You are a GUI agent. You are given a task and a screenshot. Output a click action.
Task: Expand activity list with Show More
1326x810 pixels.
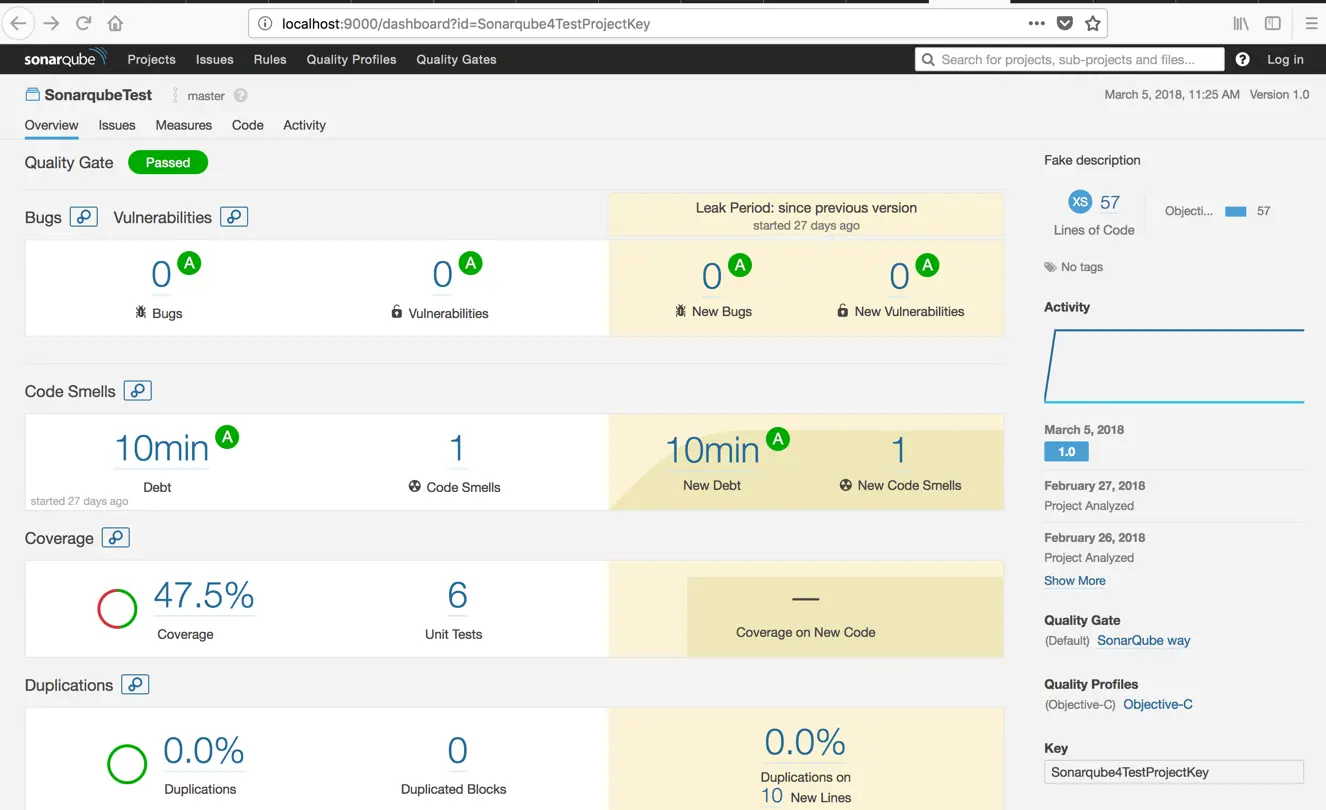click(x=1075, y=581)
